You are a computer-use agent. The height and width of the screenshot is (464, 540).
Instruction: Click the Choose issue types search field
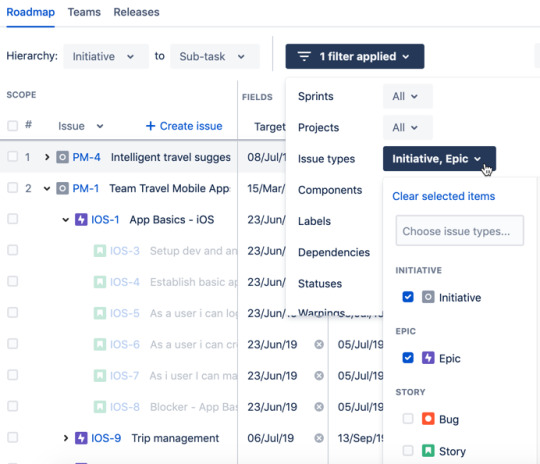click(x=460, y=231)
